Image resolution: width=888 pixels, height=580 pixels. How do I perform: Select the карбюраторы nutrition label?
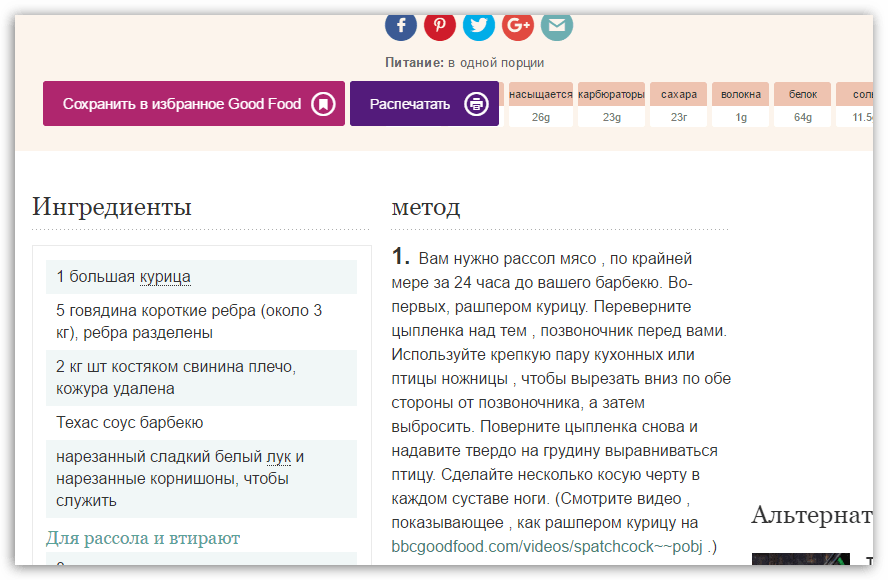point(611,95)
